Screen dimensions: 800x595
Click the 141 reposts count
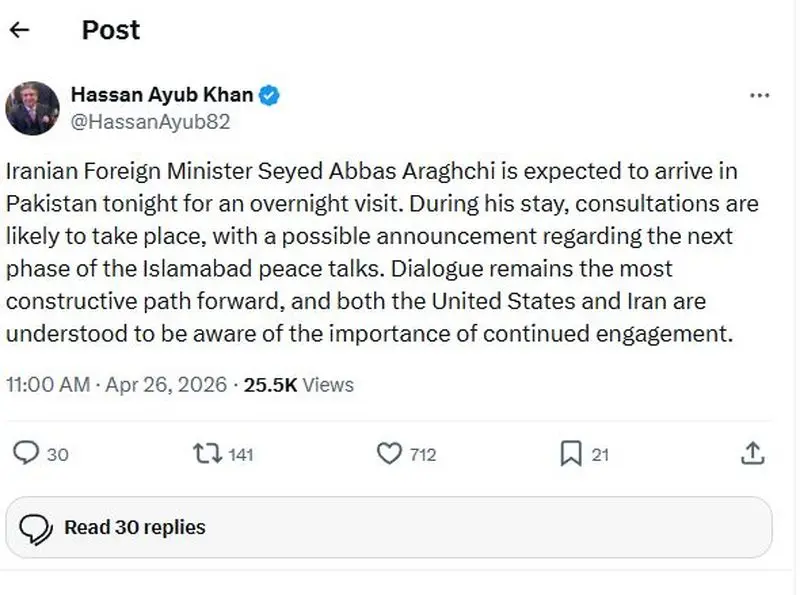coord(241,454)
